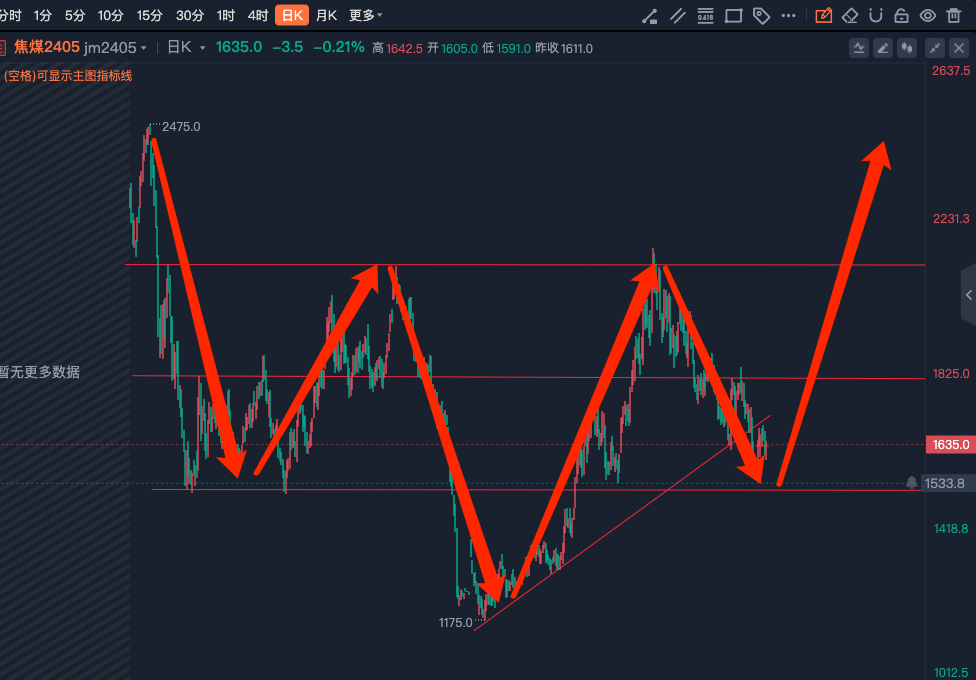This screenshot has height=680, width=976.
Task: Choose the Fibonacci 0.618 retracement tool
Action: (x=705, y=16)
